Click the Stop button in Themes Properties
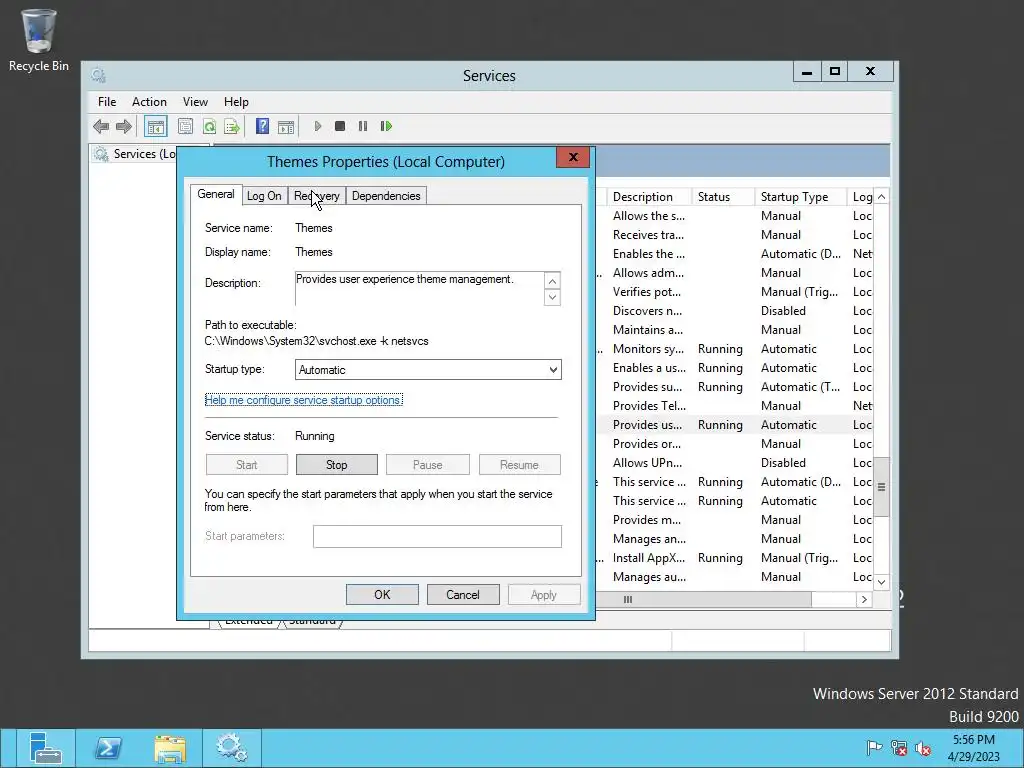1024x768 pixels. coord(336,465)
